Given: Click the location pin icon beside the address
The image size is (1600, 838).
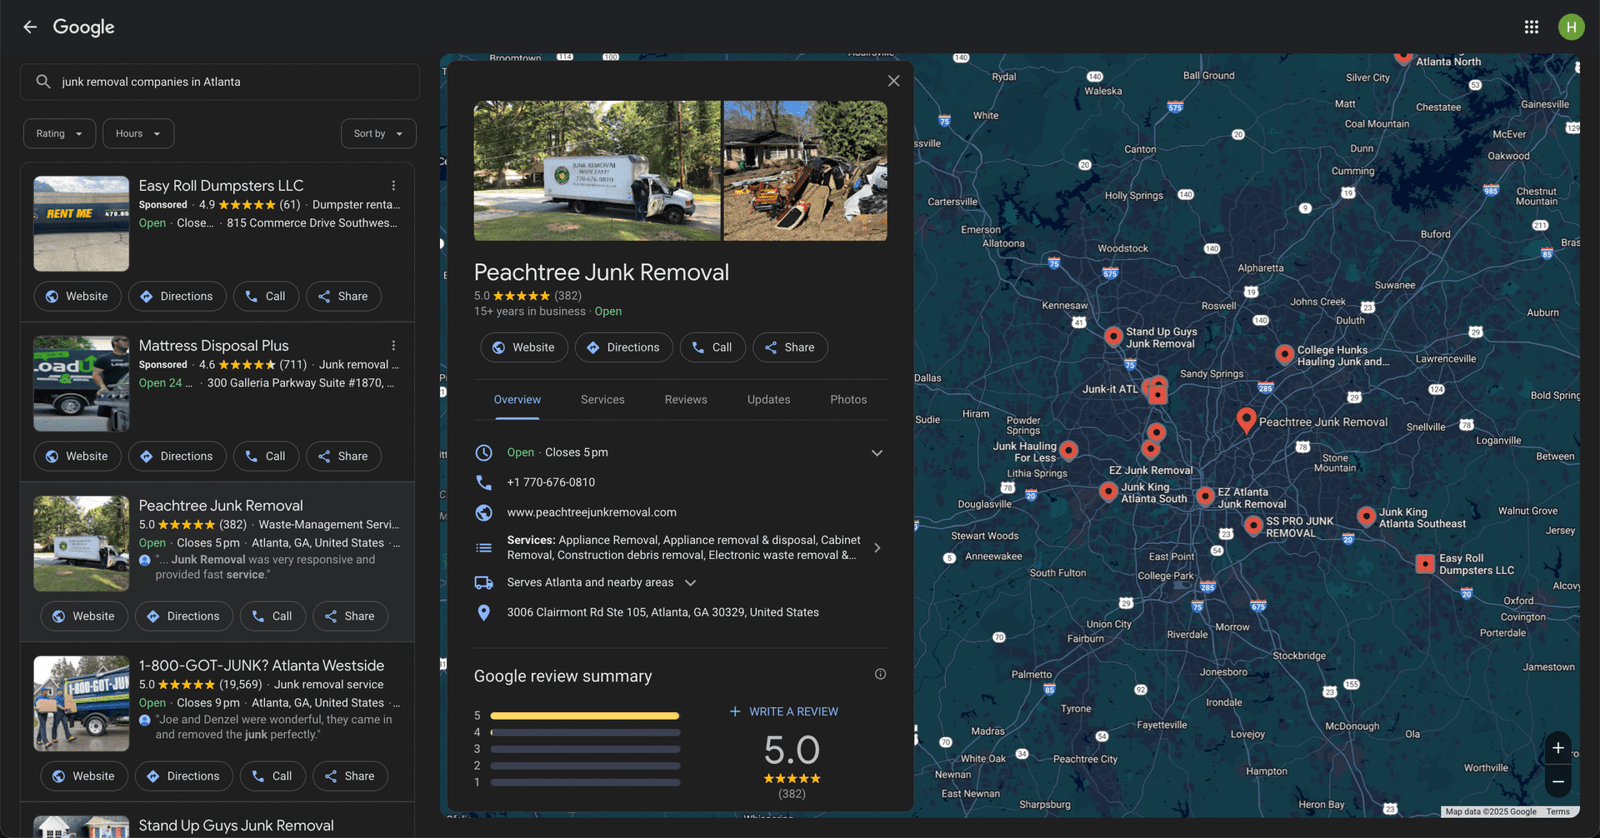Looking at the screenshot, I should (x=484, y=612).
